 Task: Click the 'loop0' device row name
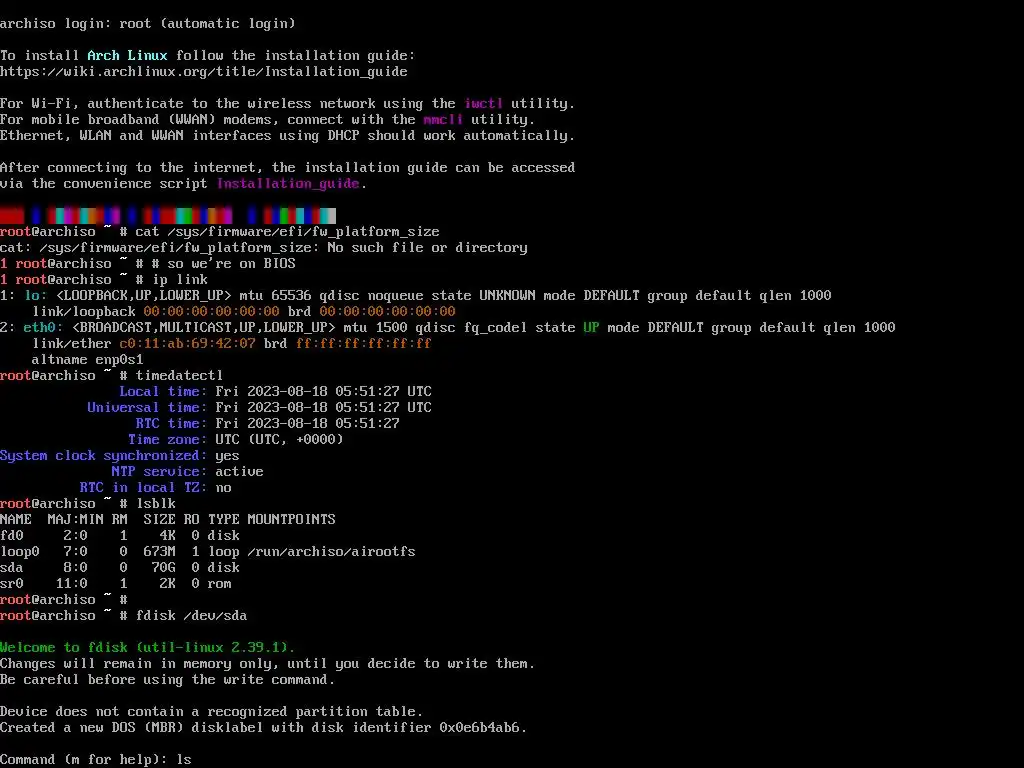pos(20,552)
